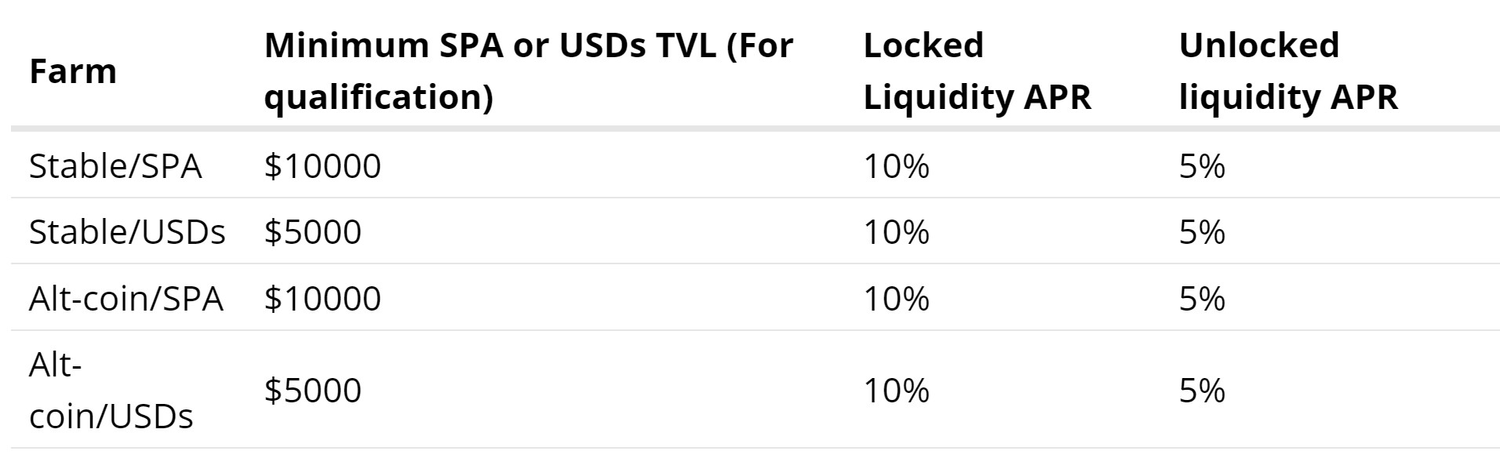Screen dimensions: 1500x476
Task: Select the 5% unlocked APR for Stable/USDs
Action: point(1202,233)
